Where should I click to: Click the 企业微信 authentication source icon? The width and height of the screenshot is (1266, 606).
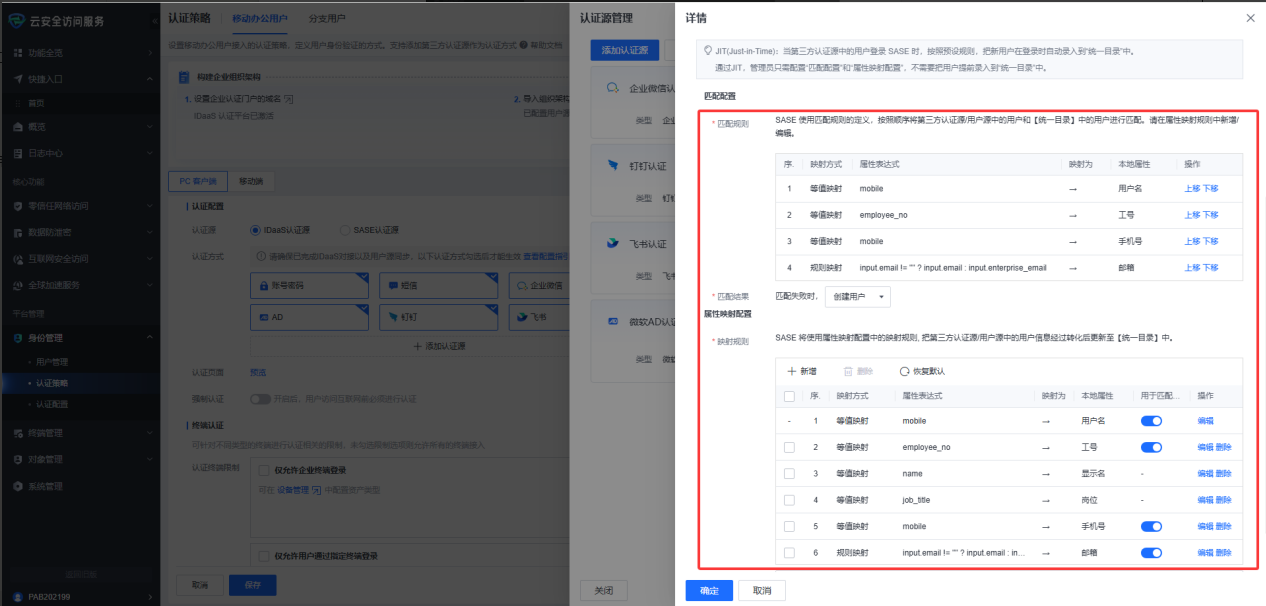click(614, 89)
